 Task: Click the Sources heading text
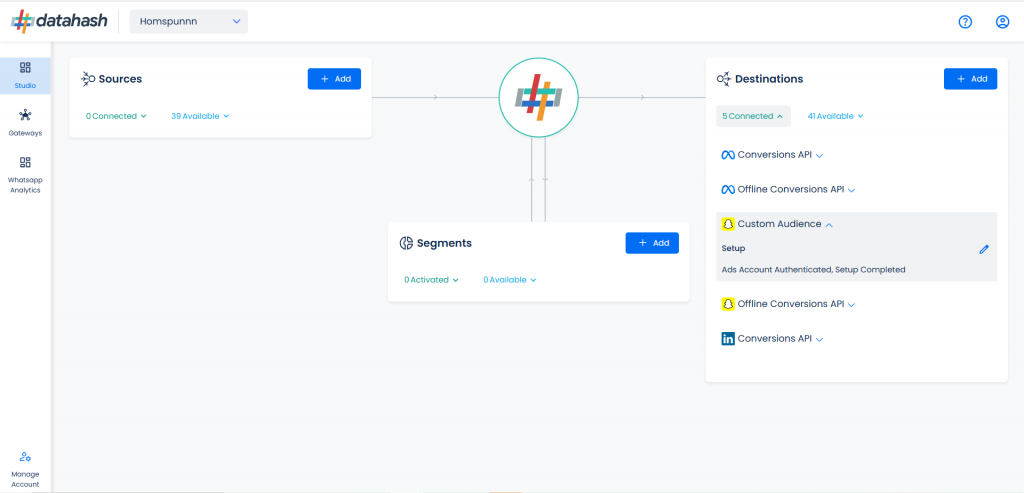tap(120, 79)
